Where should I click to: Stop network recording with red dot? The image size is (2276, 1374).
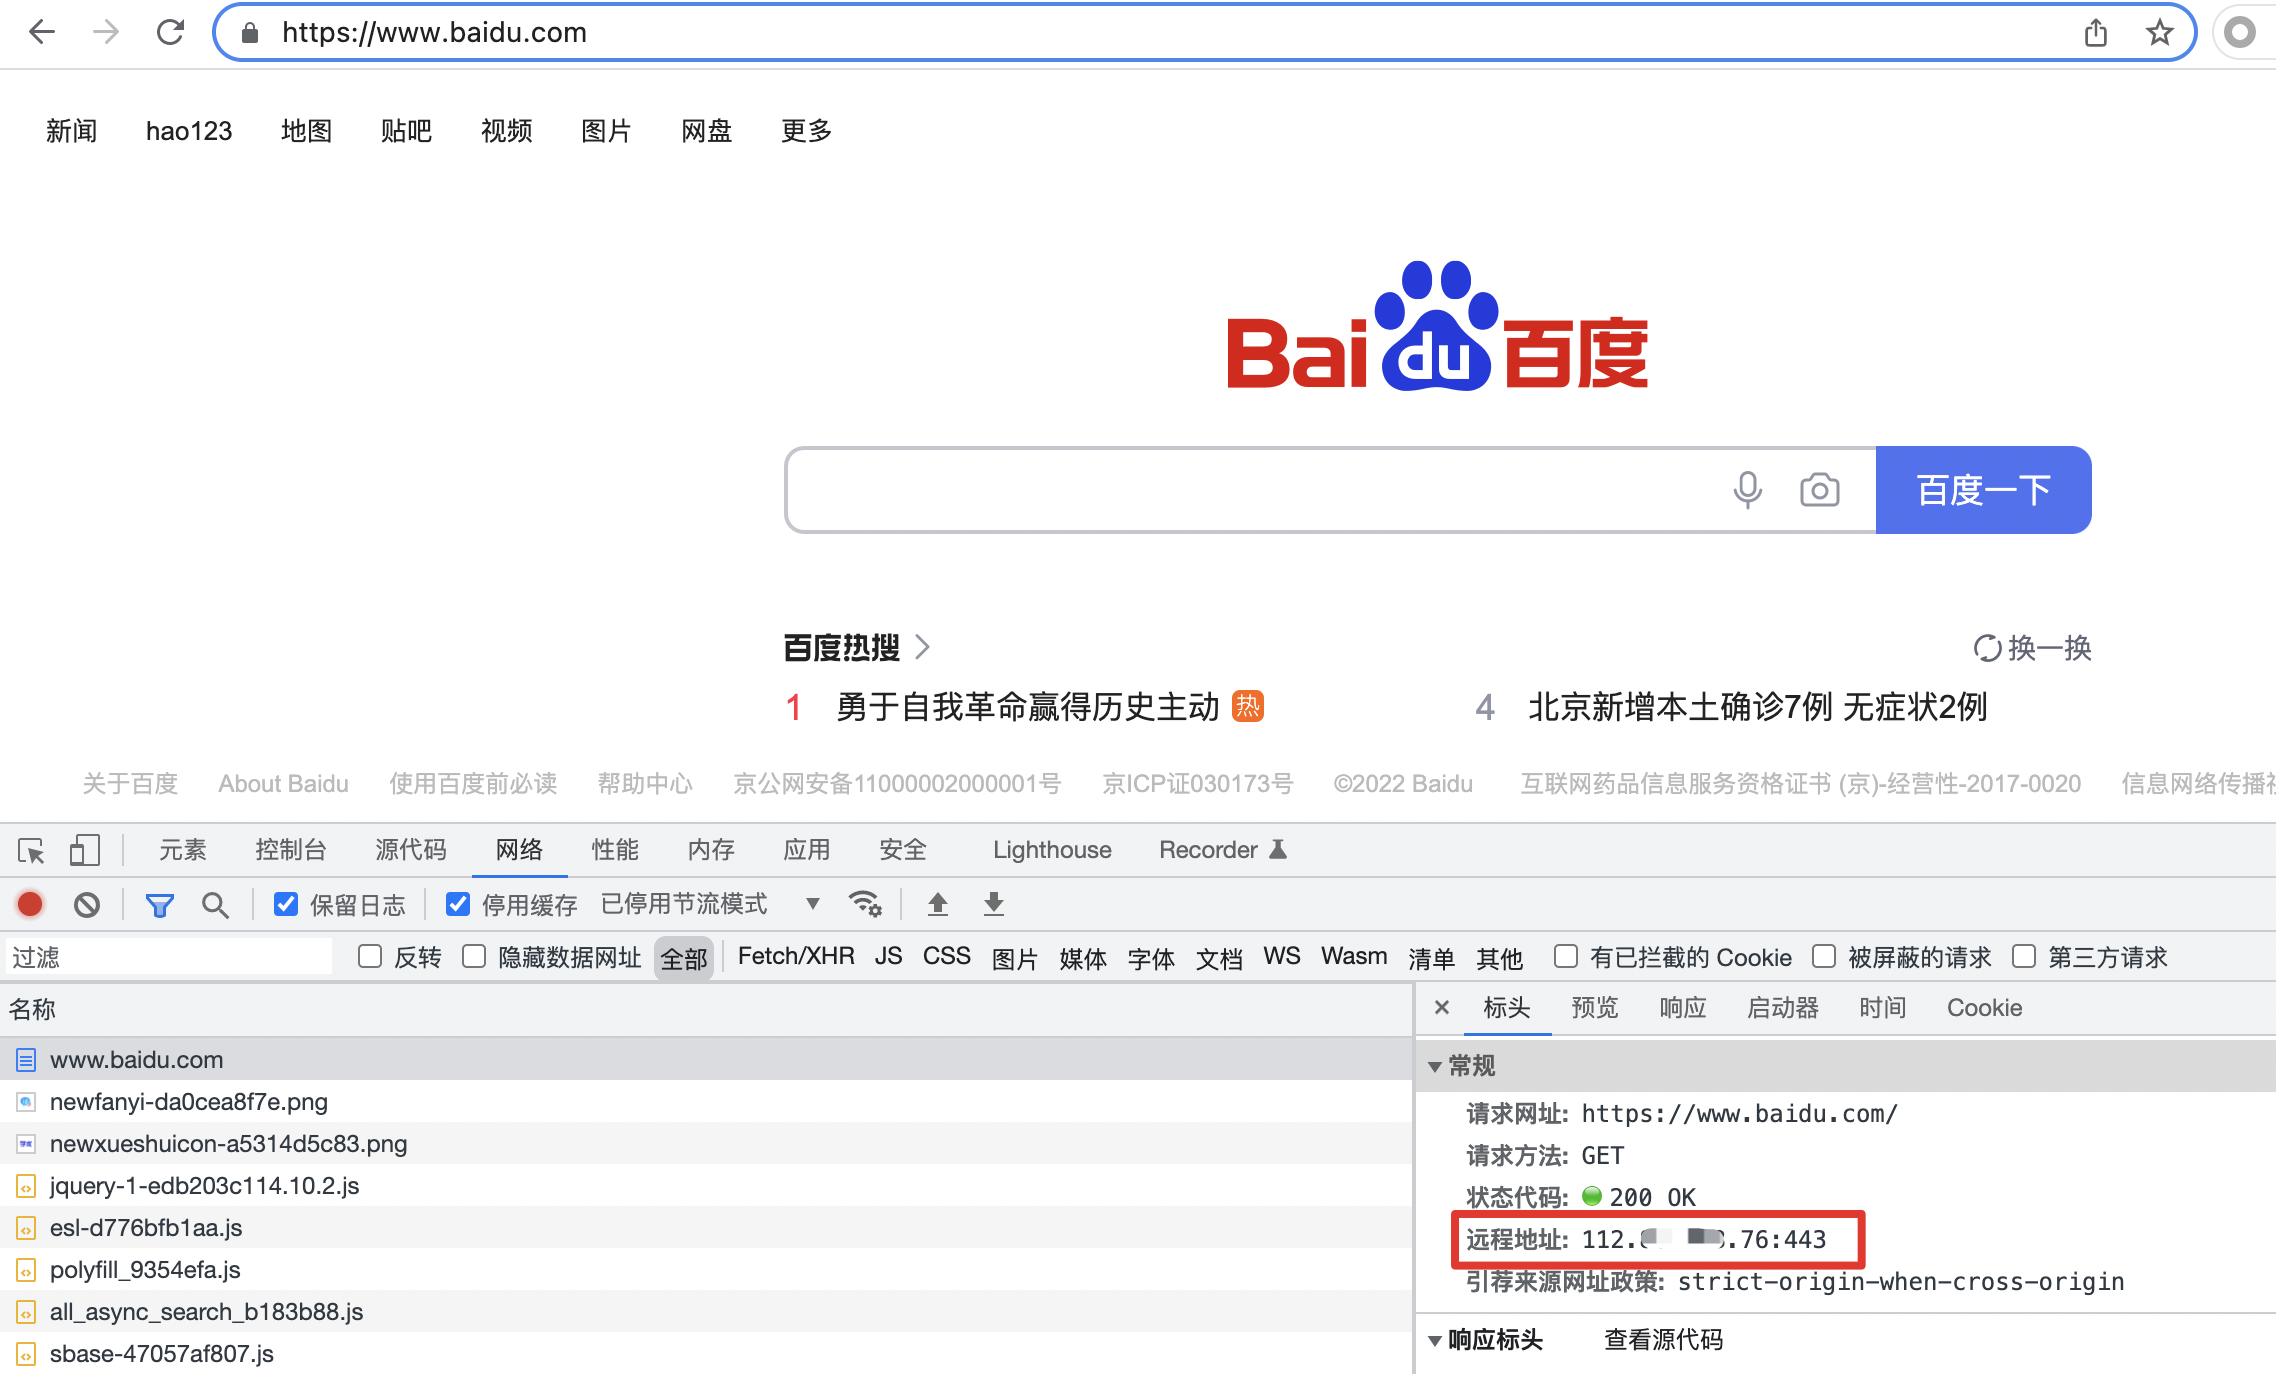[30, 904]
